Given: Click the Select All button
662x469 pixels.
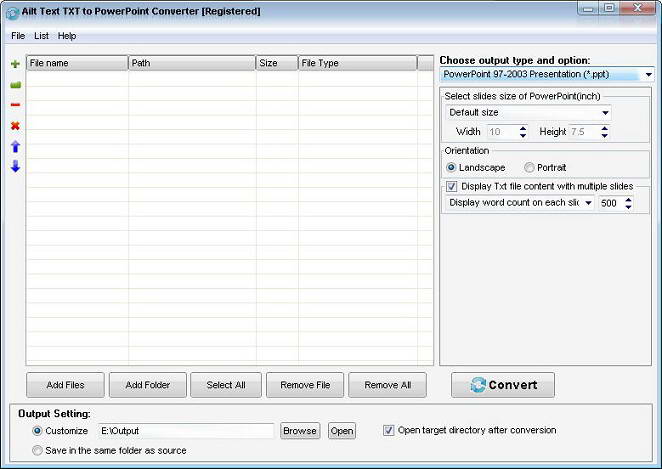Looking at the screenshot, I should 226,385.
